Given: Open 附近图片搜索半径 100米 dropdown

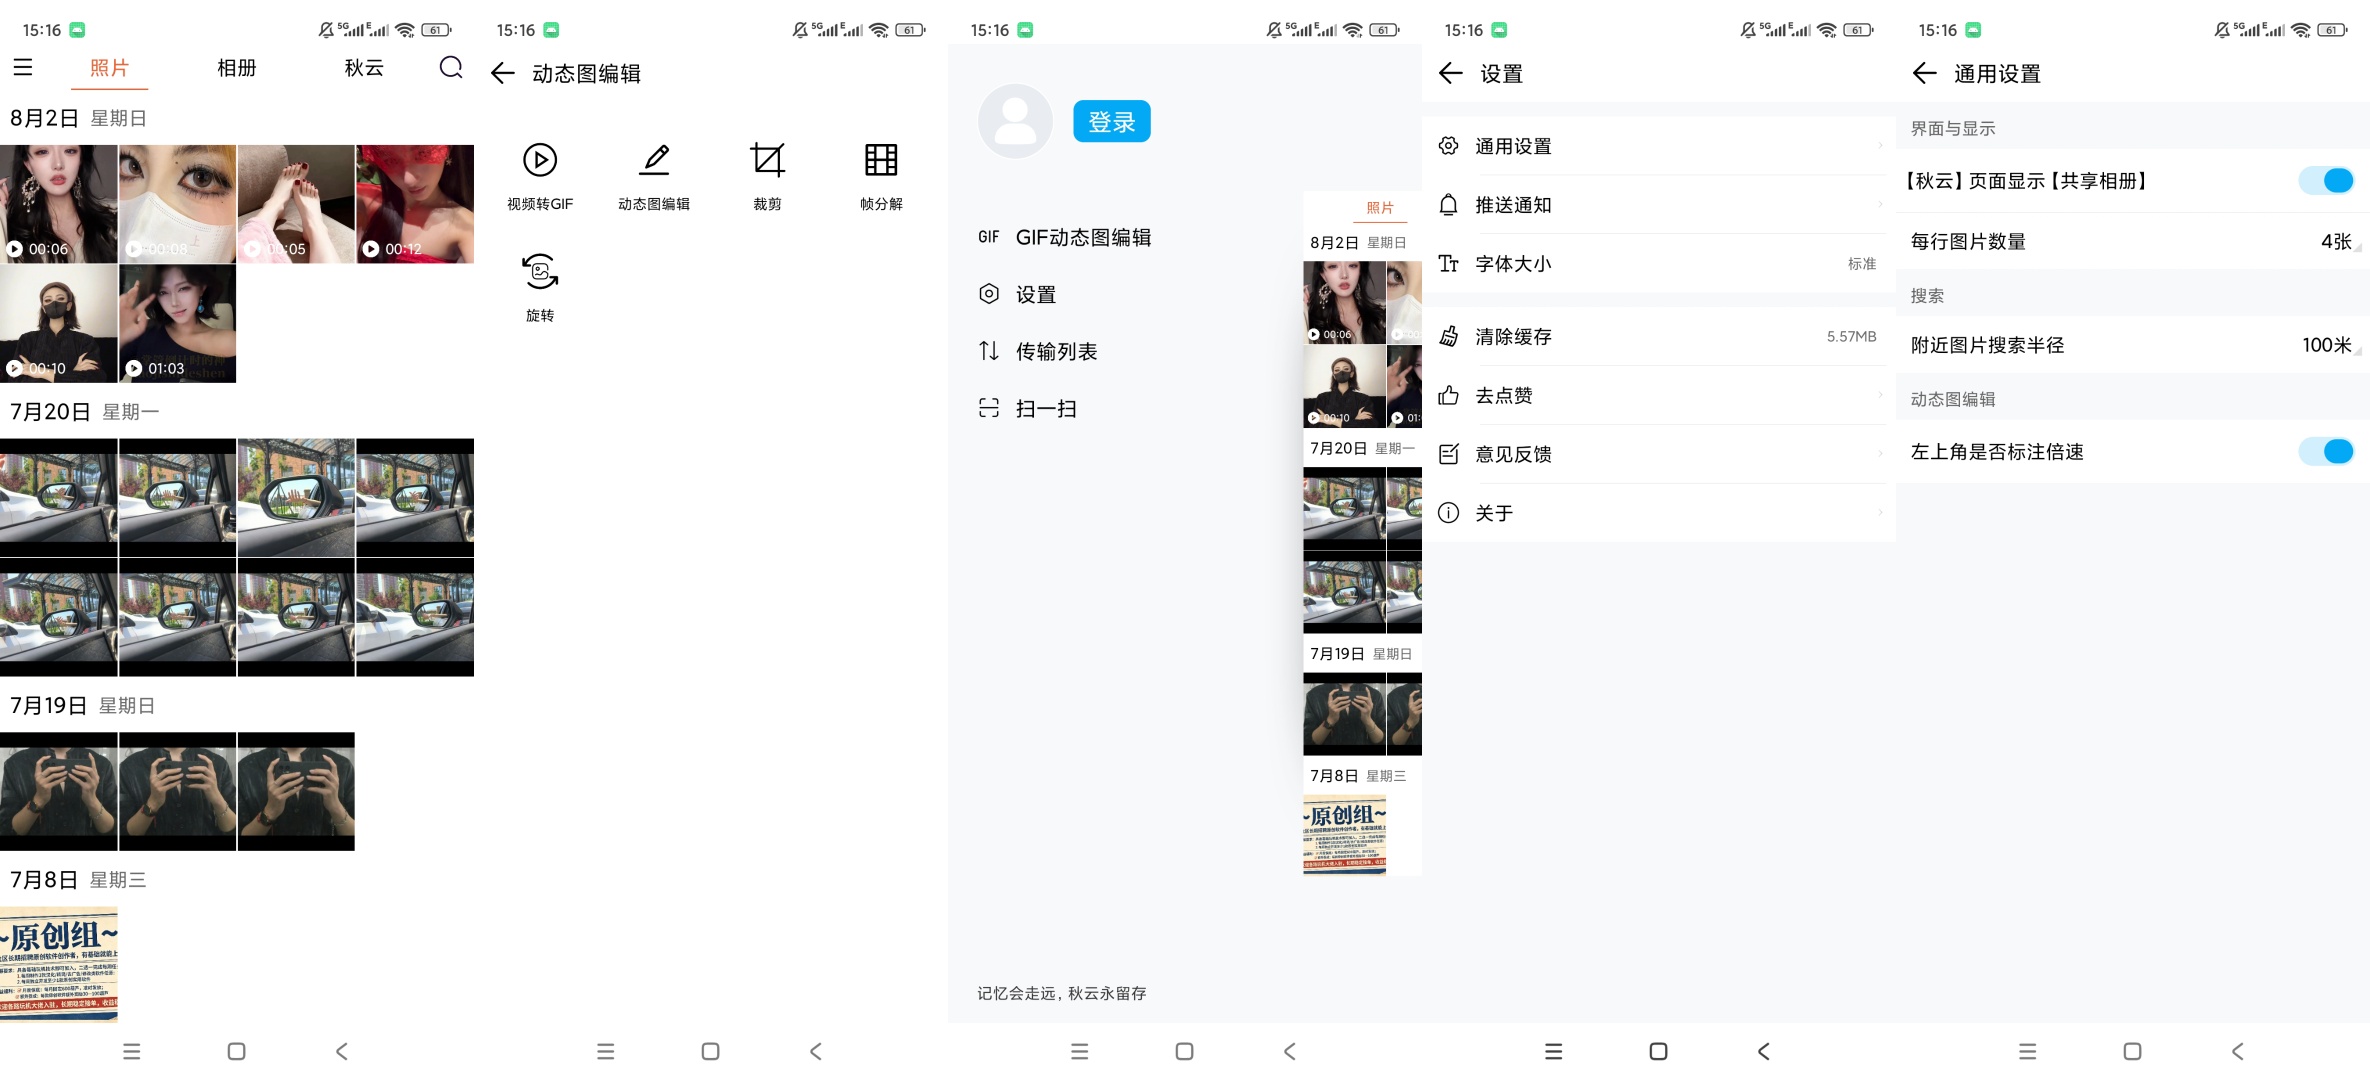Looking at the screenshot, I should click(2133, 345).
